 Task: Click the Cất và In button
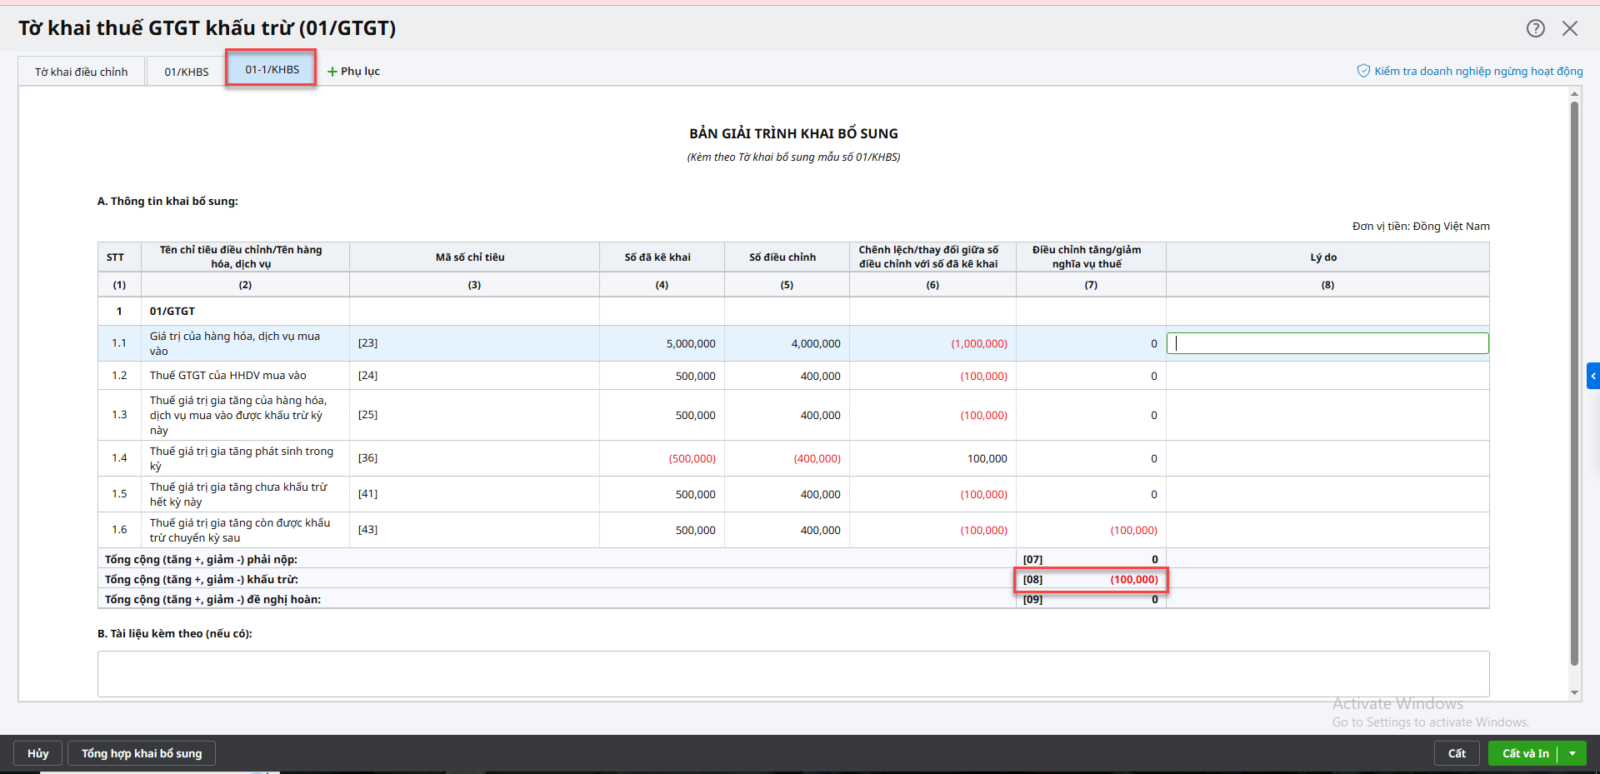1524,753
